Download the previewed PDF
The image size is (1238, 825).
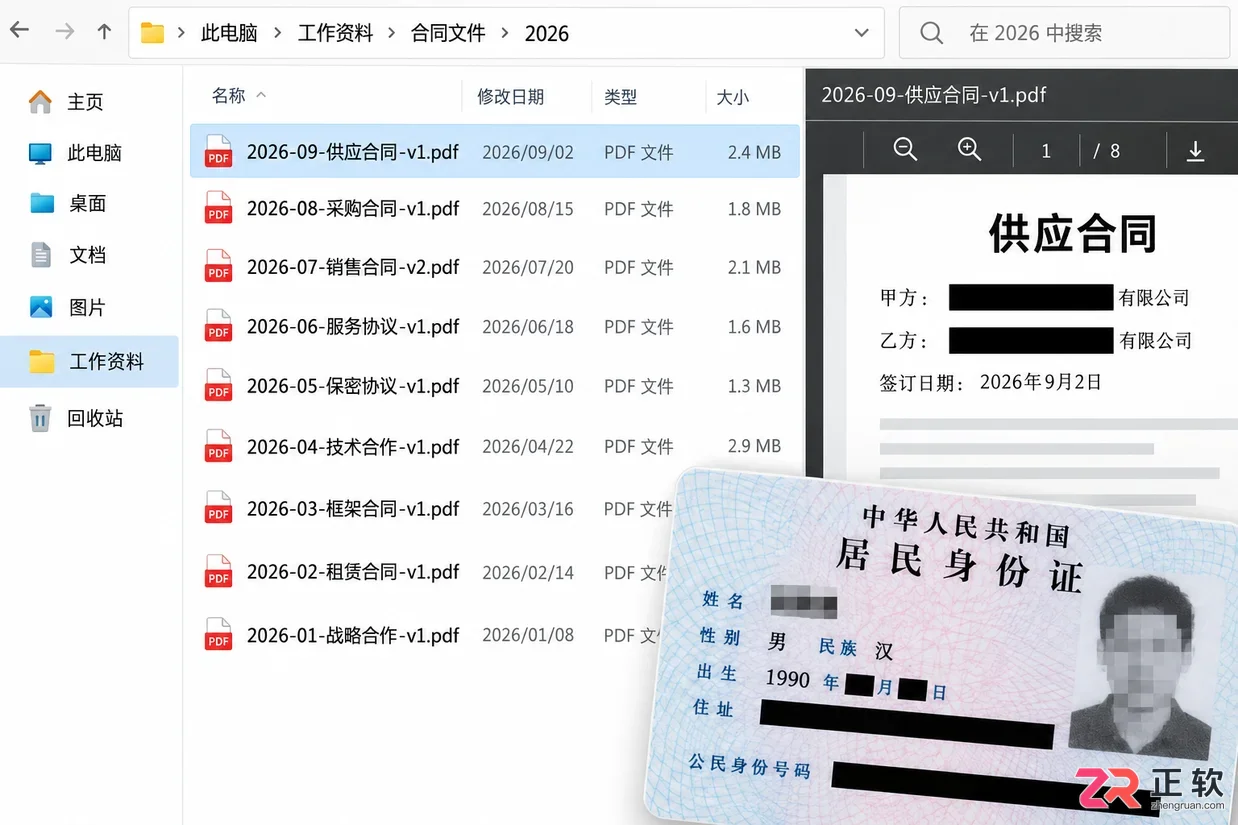click(1195, 151)
